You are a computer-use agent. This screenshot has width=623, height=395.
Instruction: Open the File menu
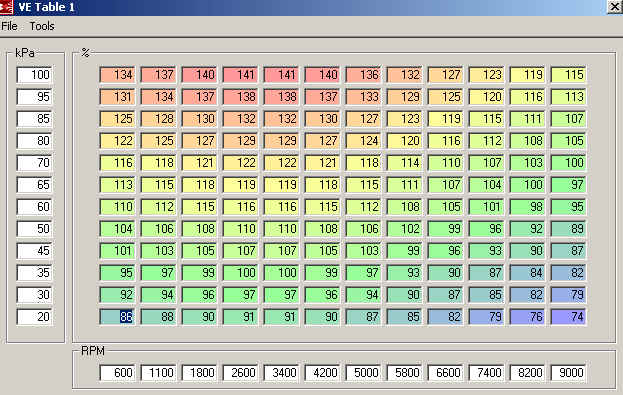pyautogui.click(x=9, y=26)
